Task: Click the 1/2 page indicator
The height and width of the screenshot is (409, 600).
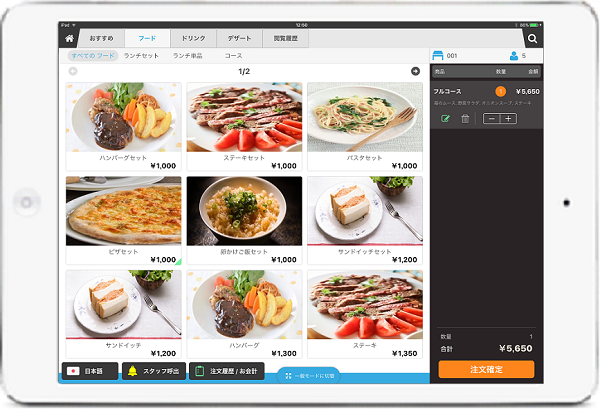Action: coord(244,71)
